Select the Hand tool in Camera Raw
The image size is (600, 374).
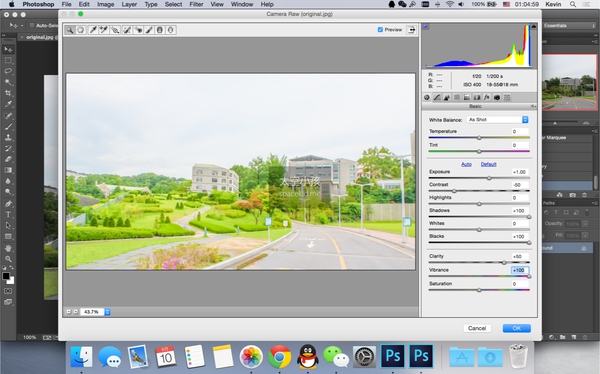(x=81, y=30)
